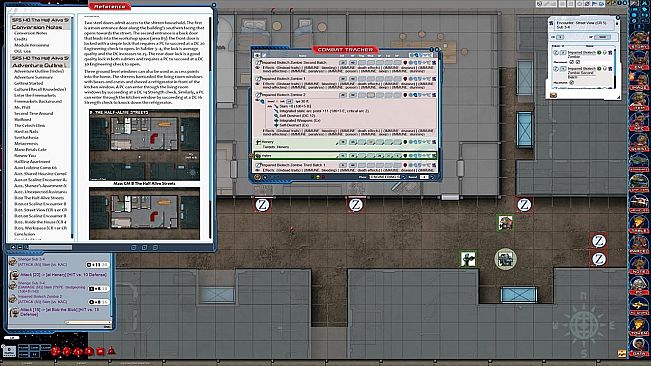Select the round robot token on the map

pos(505,259)
